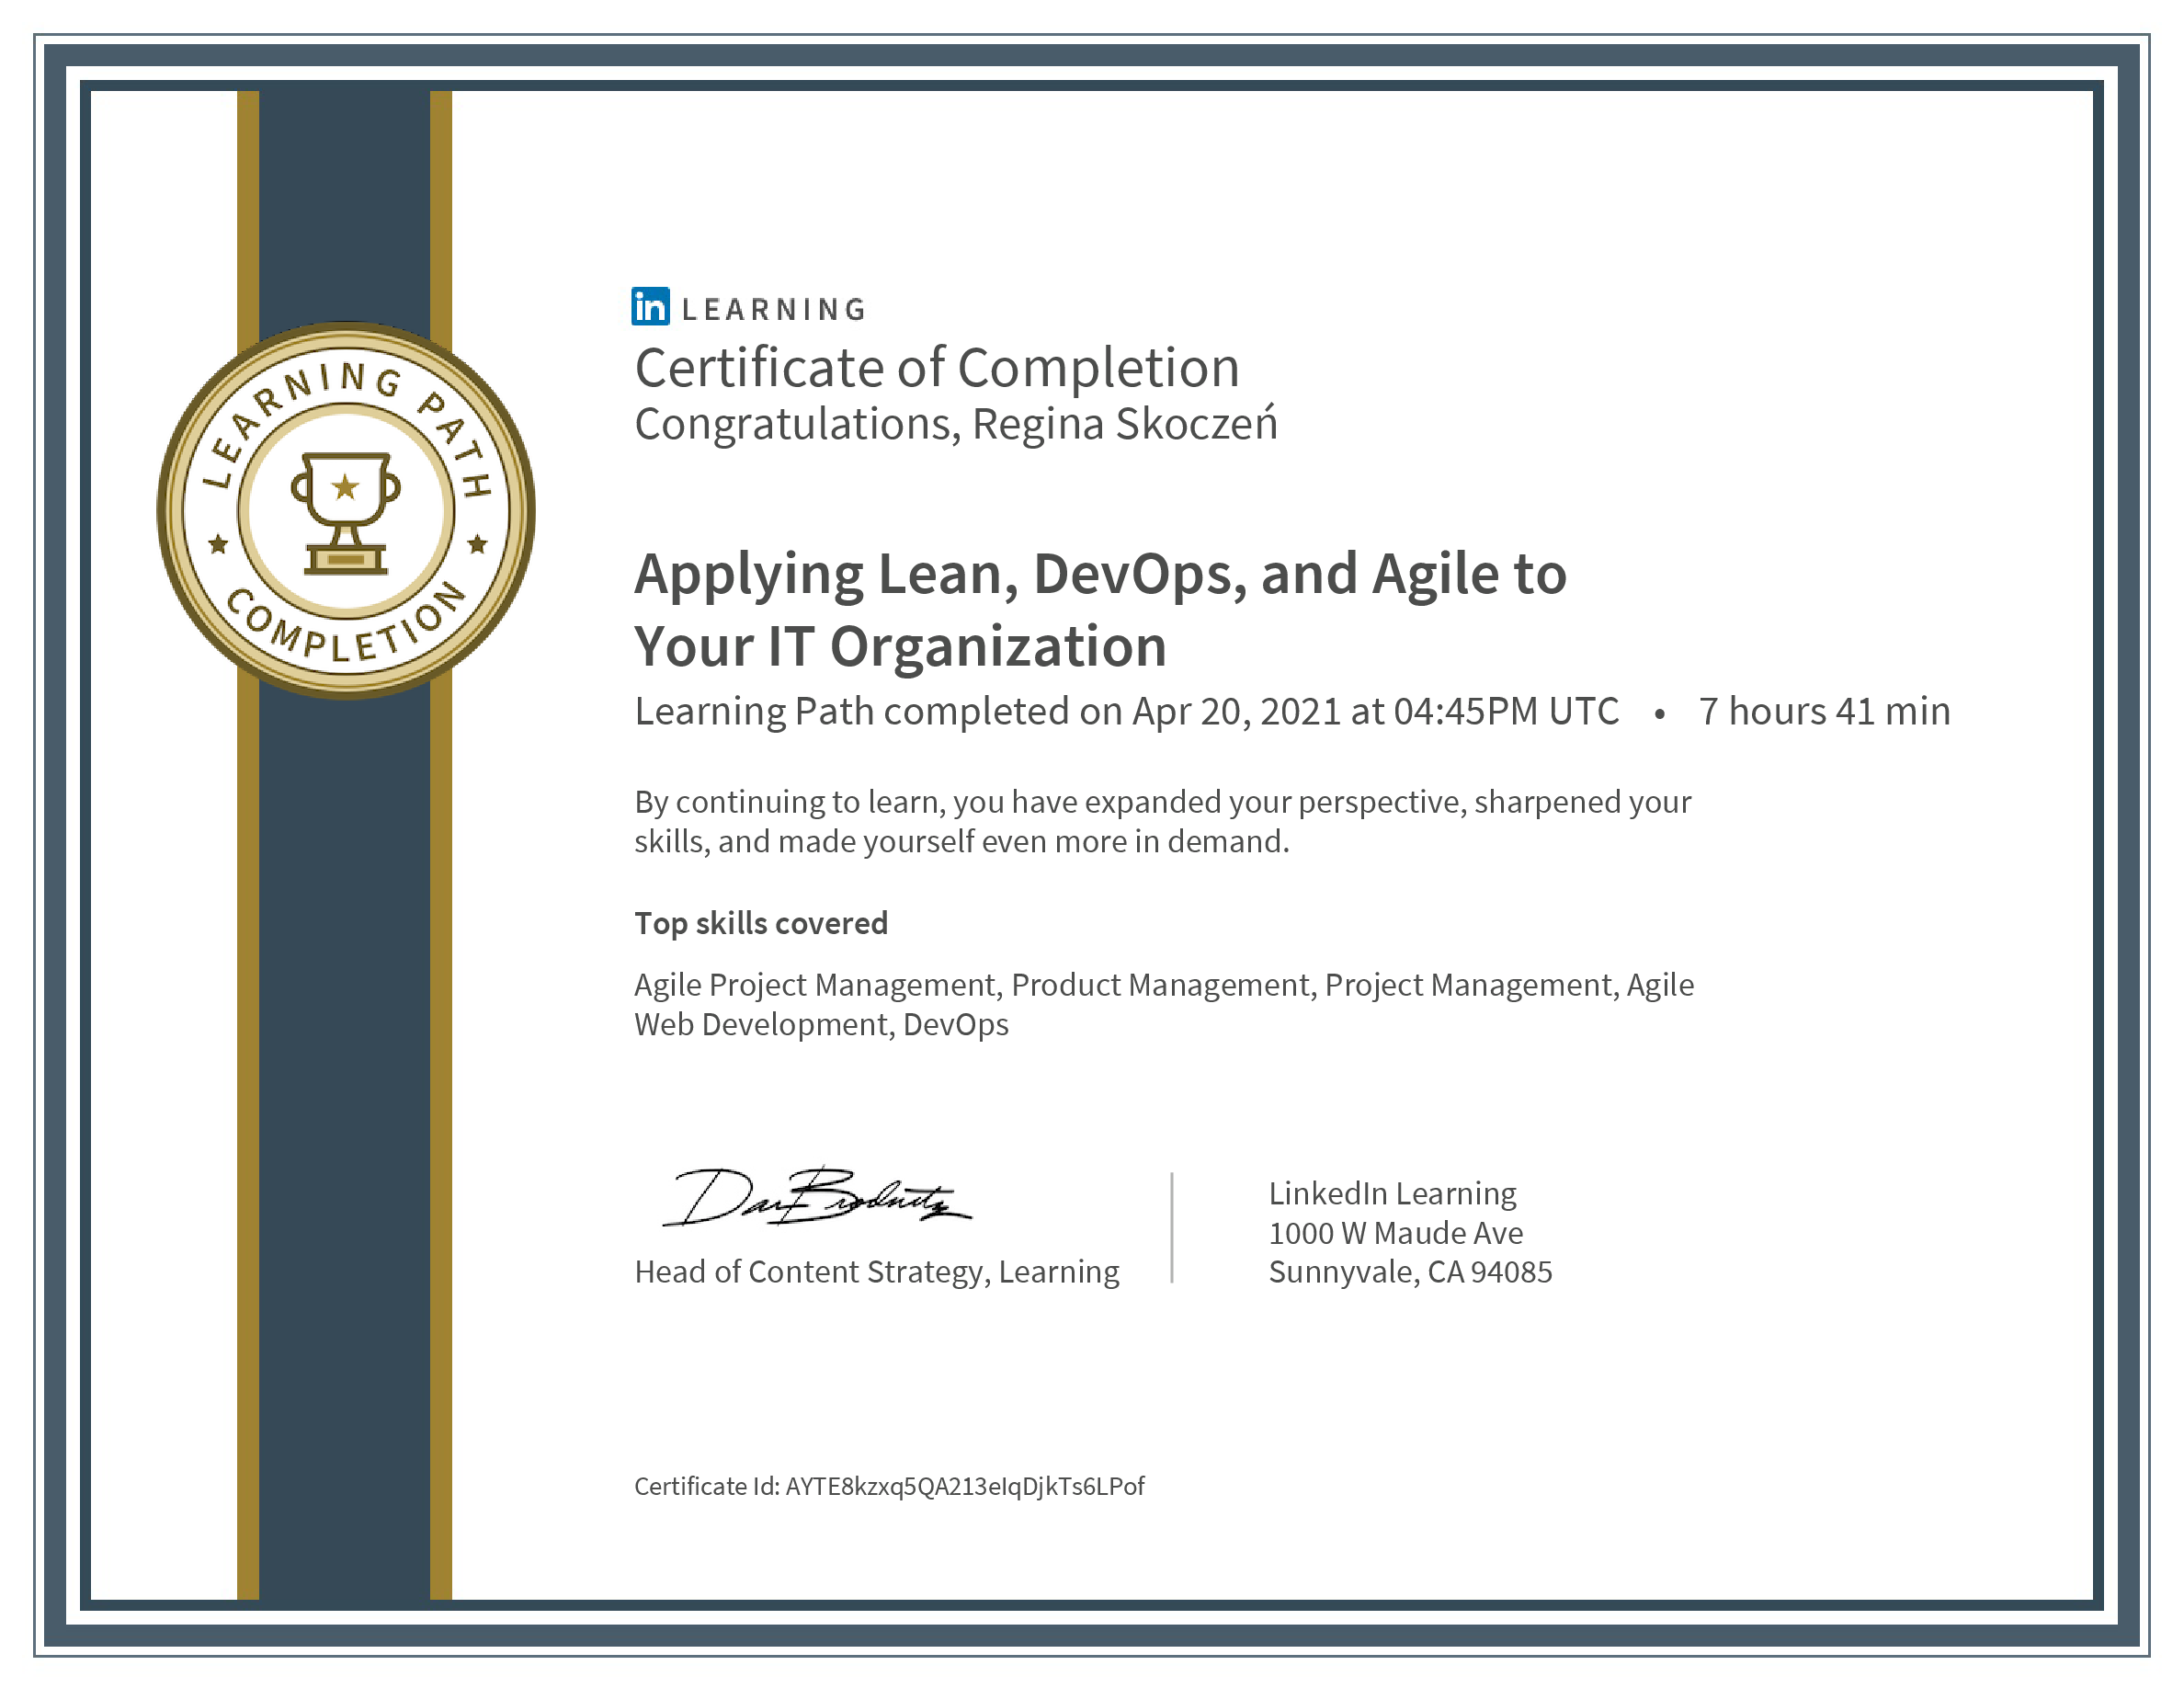Click the name Regina Skoczeń
The height and width of the screenshot is (1688, 2184).
[1124, 424]
